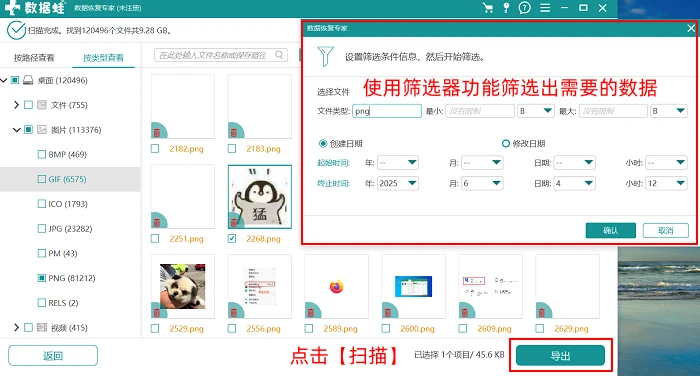Open the help question mark icon
Viewport: 700px width, 376px height.
(x=525, y=8)
